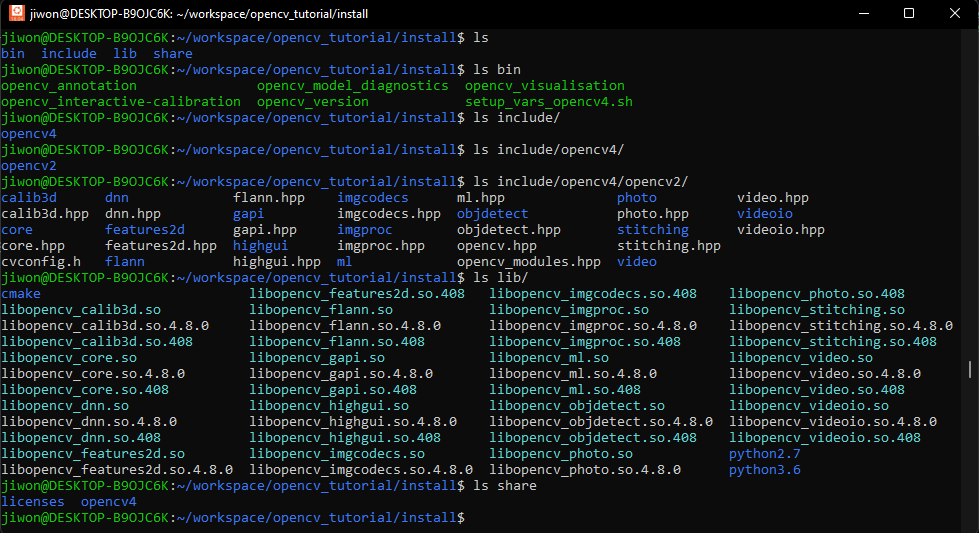Click 'opencv_modules.hpp' header file

(x=529, y=262)
